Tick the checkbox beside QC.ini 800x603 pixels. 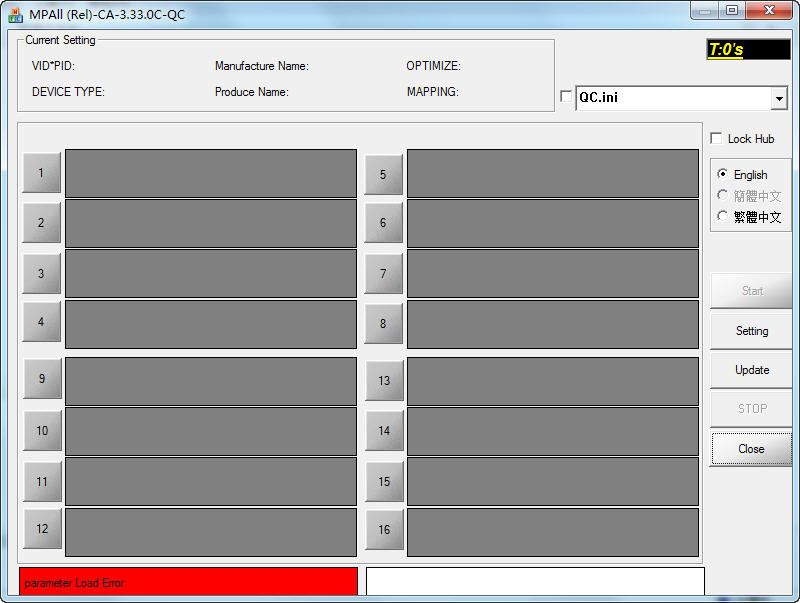tap(567, 97)
